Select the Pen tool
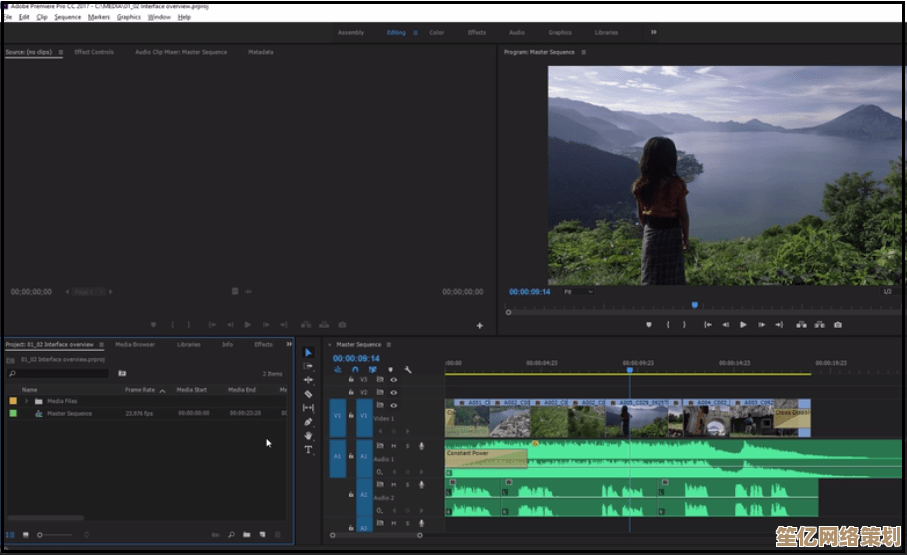The width and height of the screenshot is (907, 555). click(308, 422)
